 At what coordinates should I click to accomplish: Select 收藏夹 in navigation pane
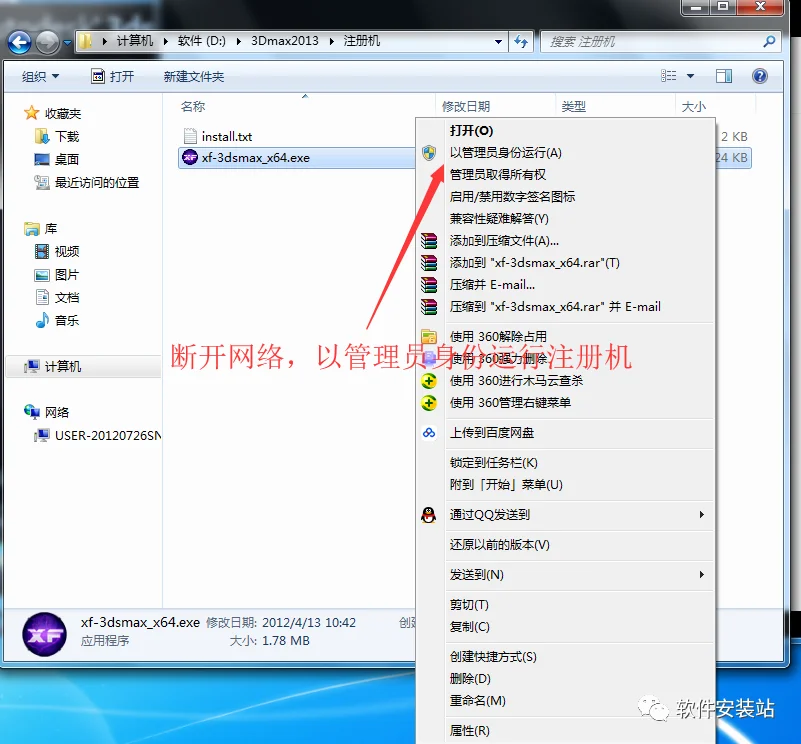[x=53, y=113]
